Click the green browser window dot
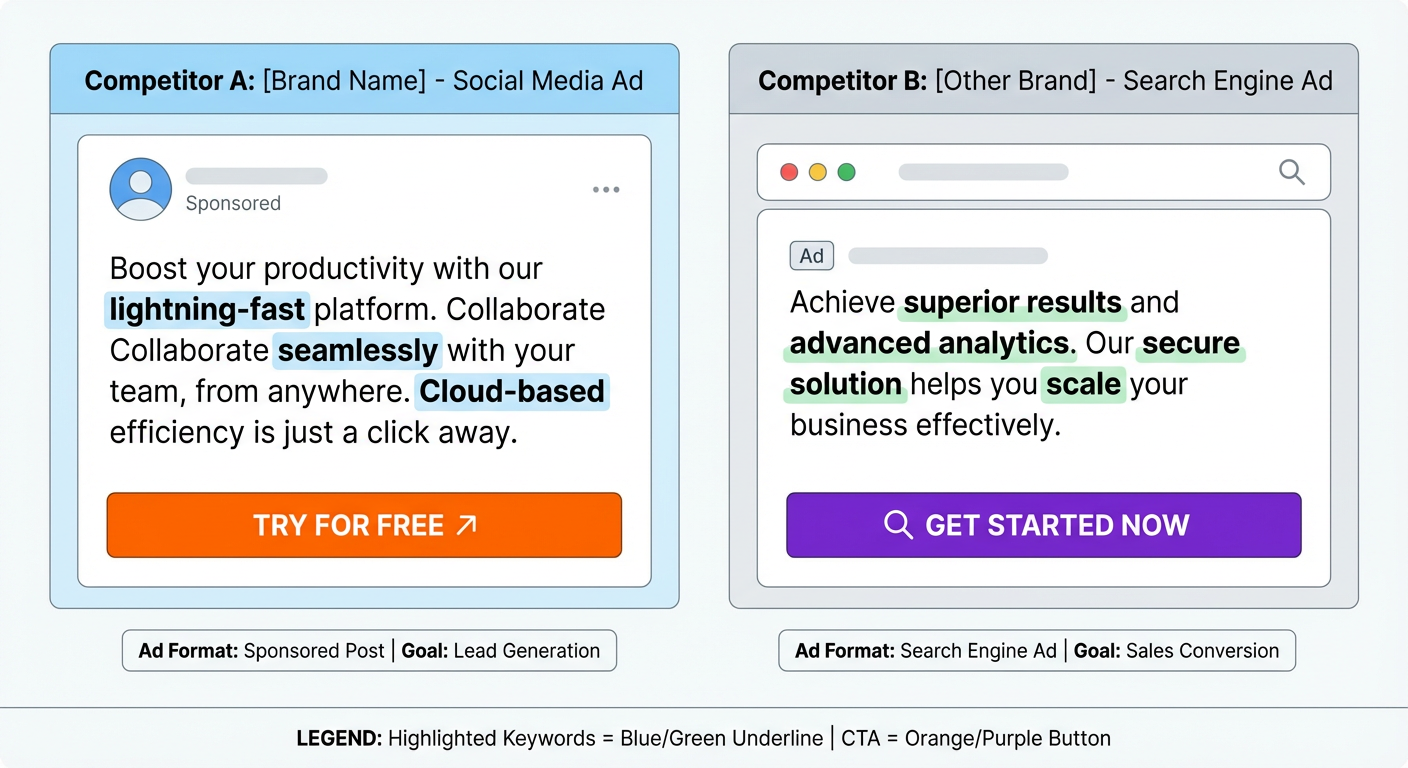 [x=846, y=172]
